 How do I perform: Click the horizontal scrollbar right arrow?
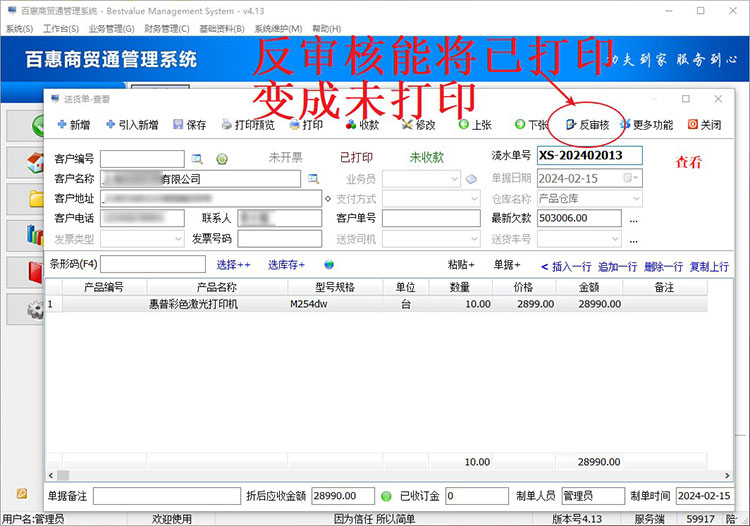click(x=728, y=476)
